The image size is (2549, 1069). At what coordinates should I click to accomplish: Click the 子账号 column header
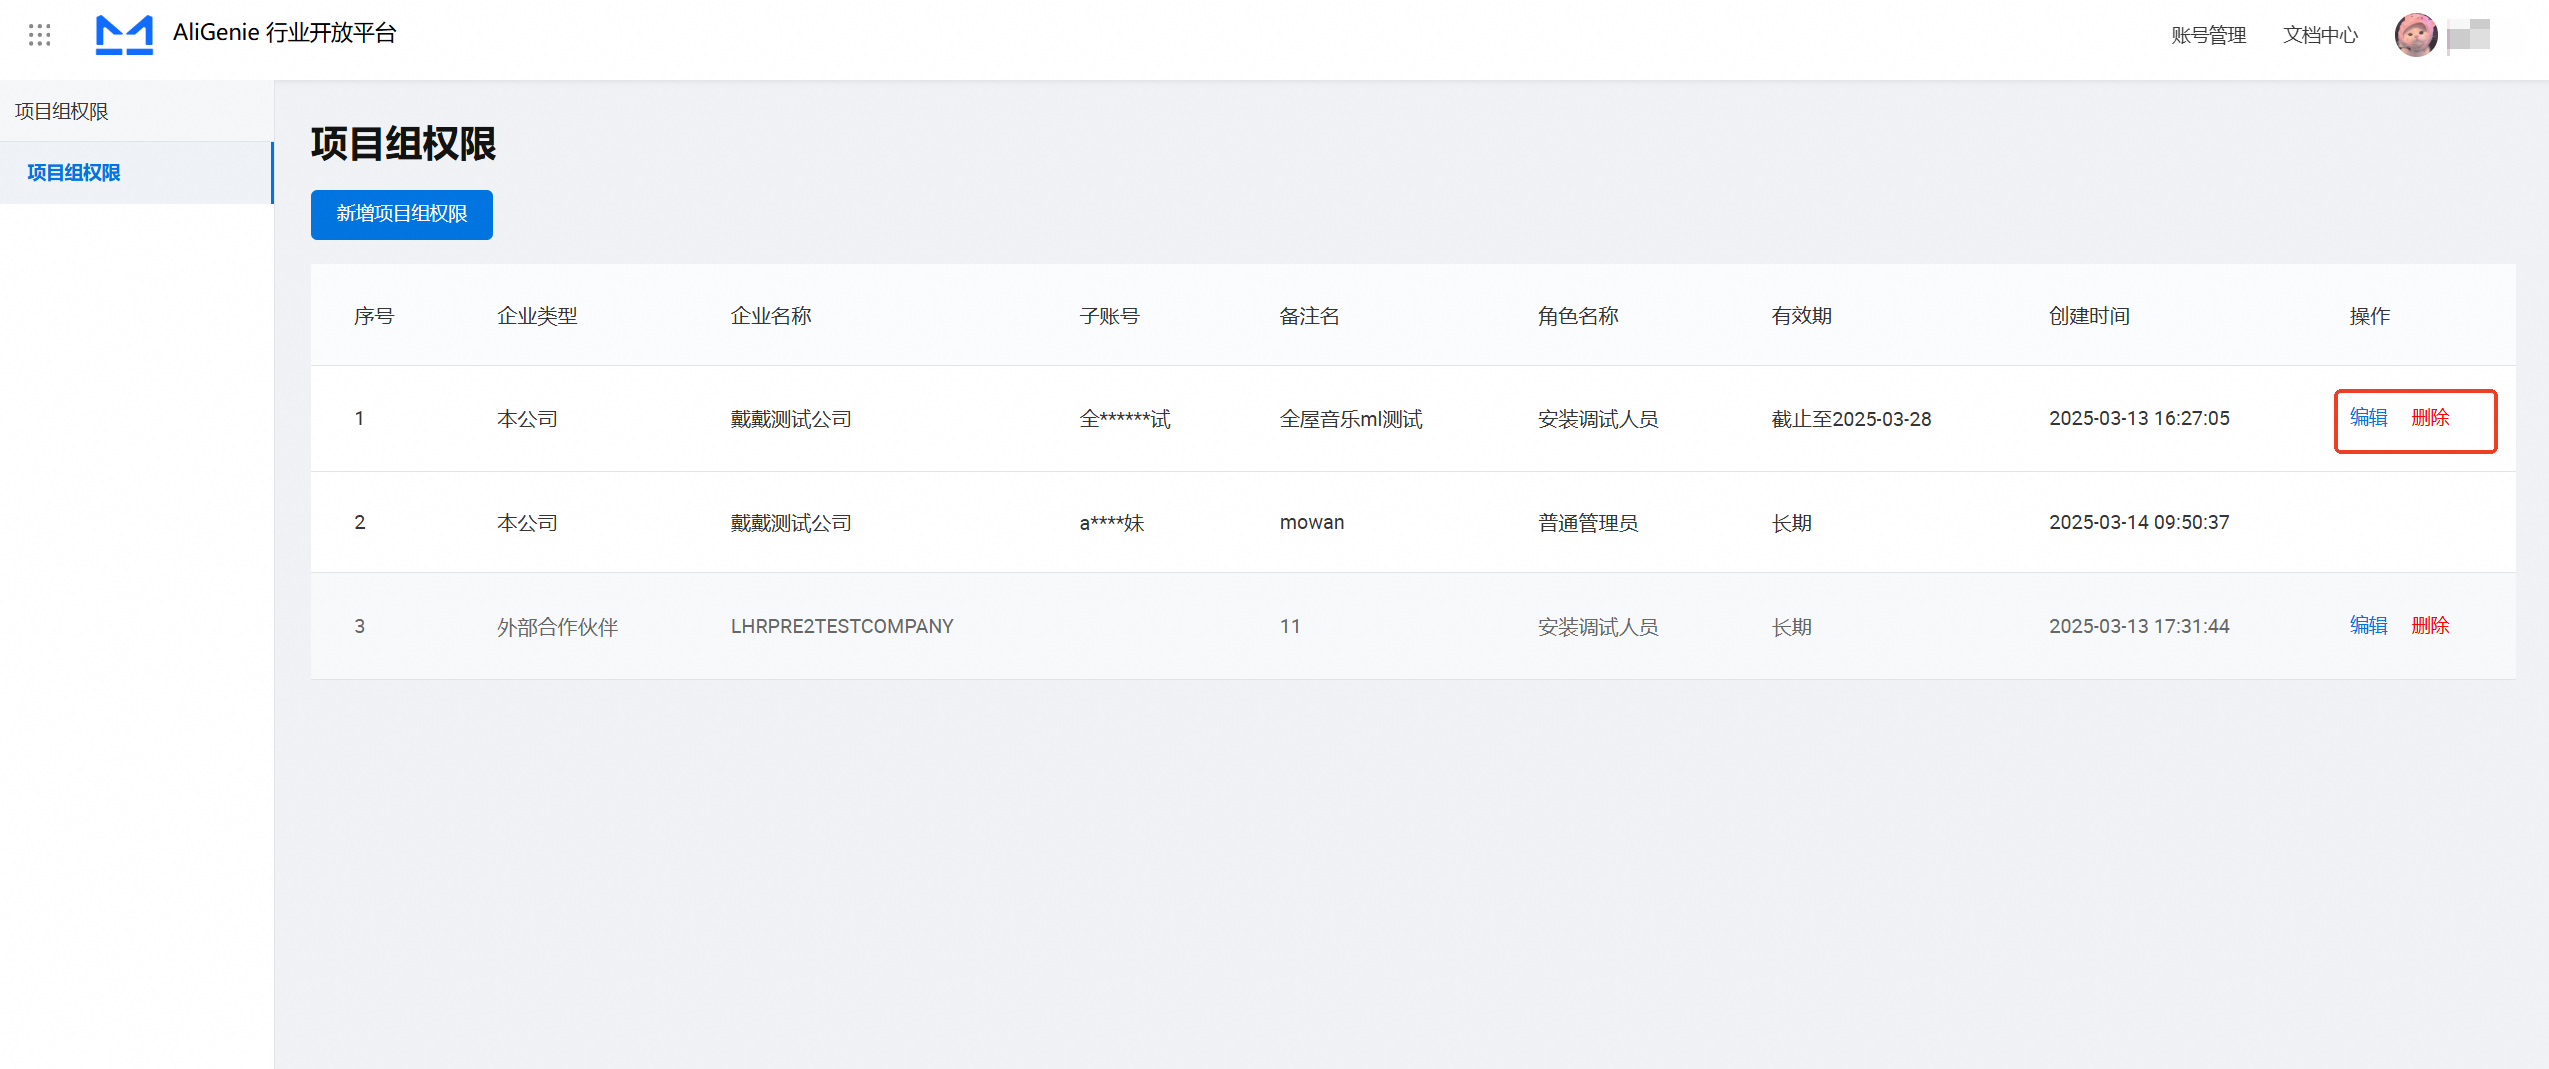point(1109,316)
